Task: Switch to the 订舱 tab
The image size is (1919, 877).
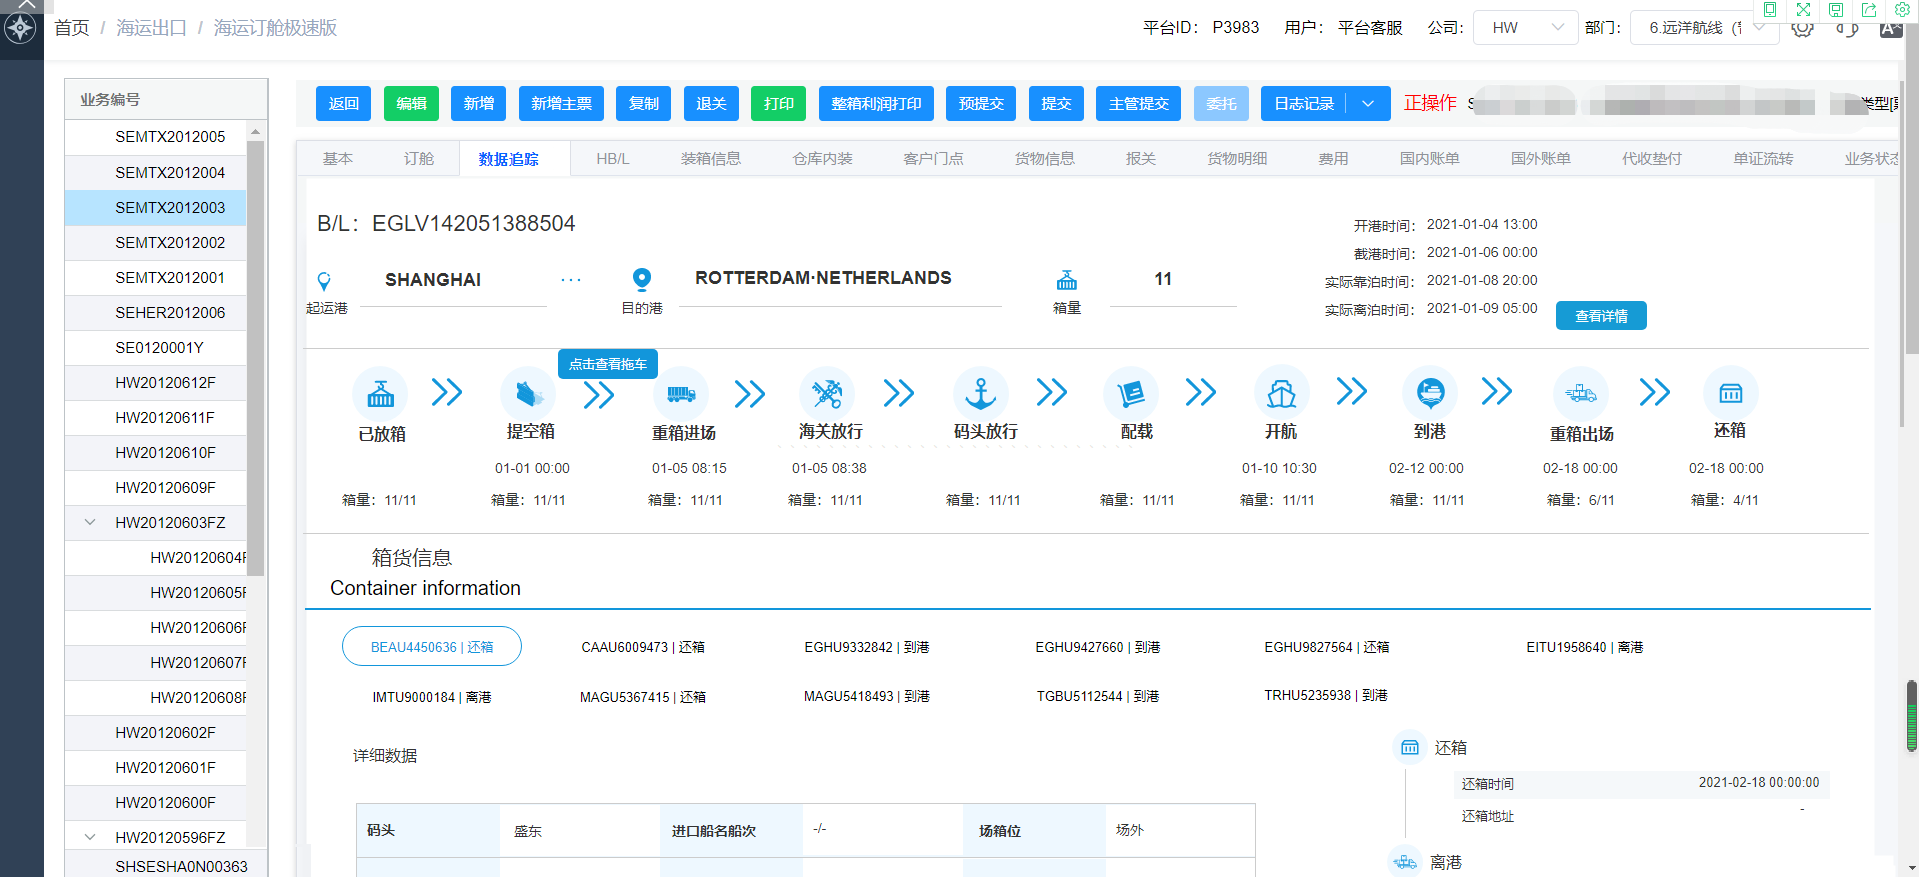Action: point(419,159)
